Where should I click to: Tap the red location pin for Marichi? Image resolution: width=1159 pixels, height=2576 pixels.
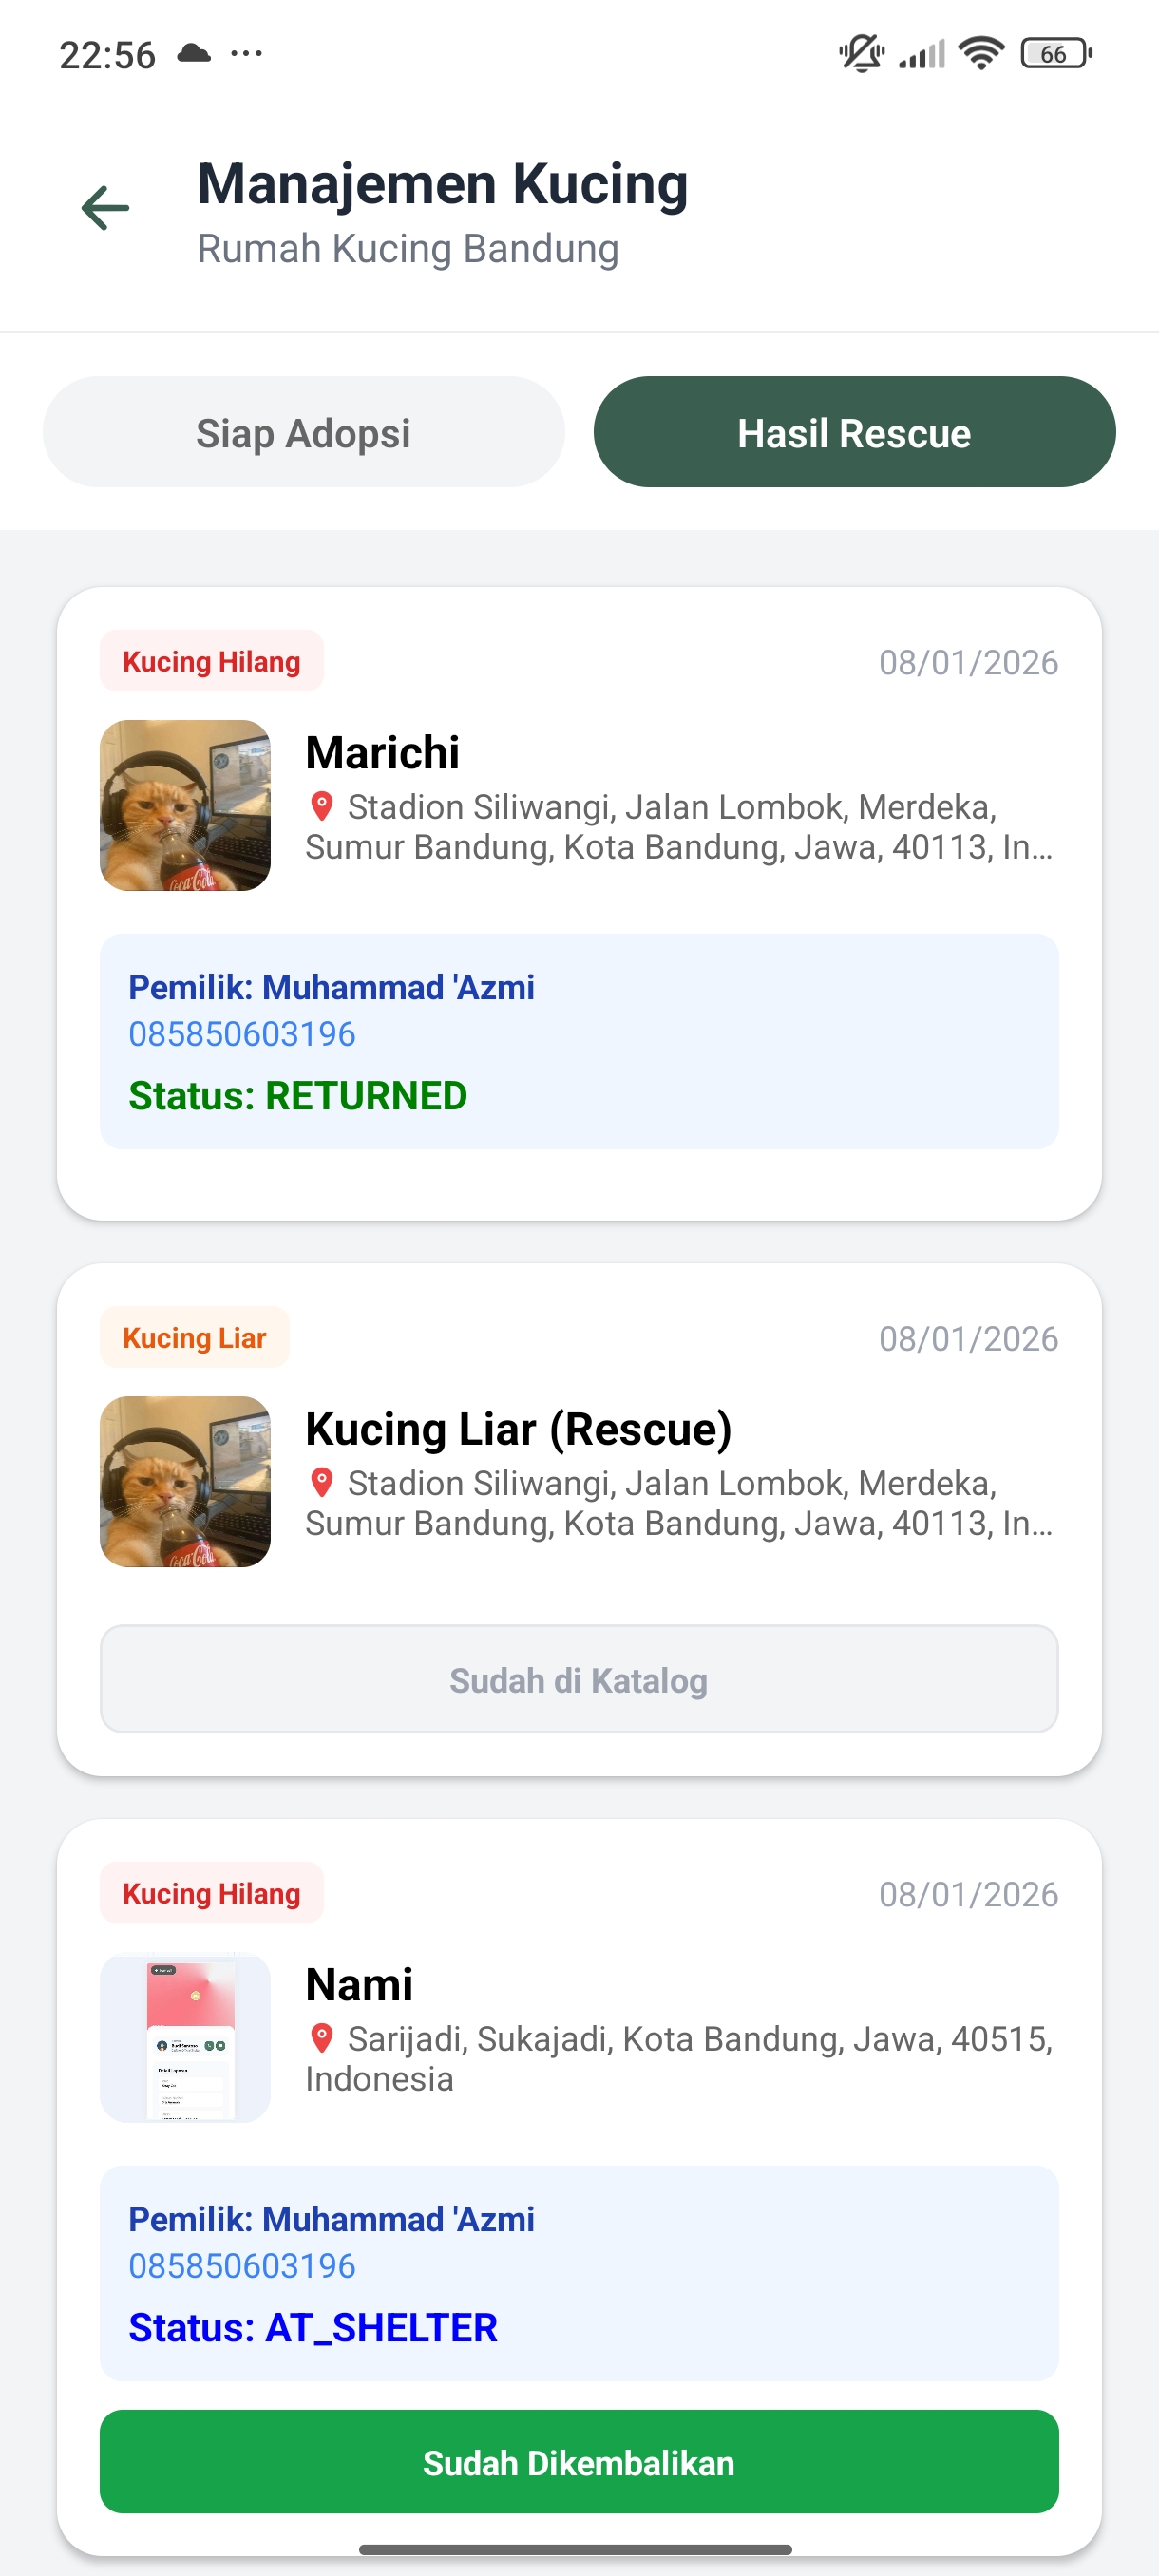tap(322, 806)
